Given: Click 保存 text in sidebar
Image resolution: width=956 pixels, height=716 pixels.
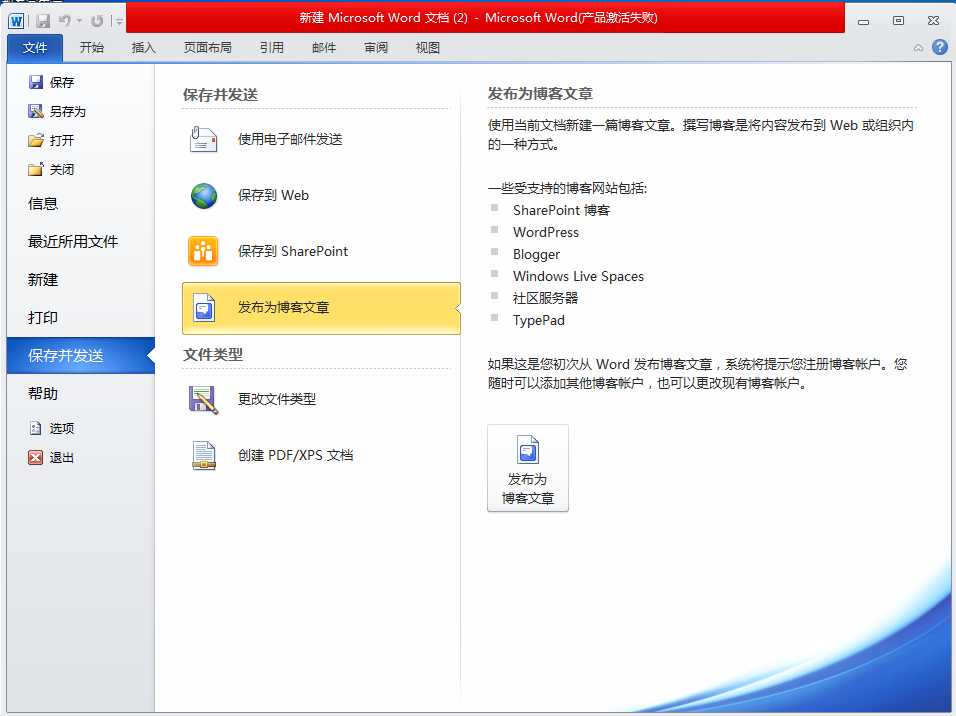Looking at the screenshot, I should coord(62,82).
